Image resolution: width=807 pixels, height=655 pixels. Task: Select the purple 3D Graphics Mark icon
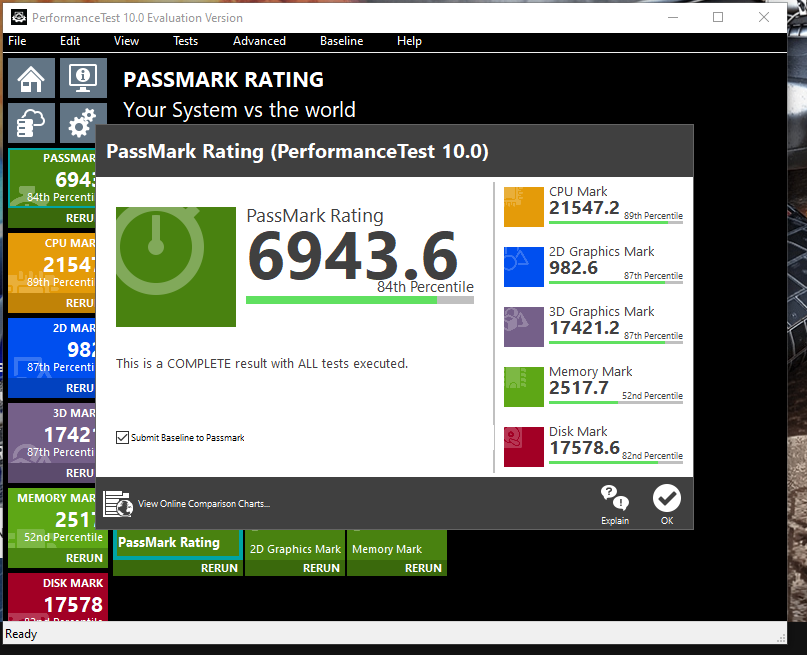523,327
